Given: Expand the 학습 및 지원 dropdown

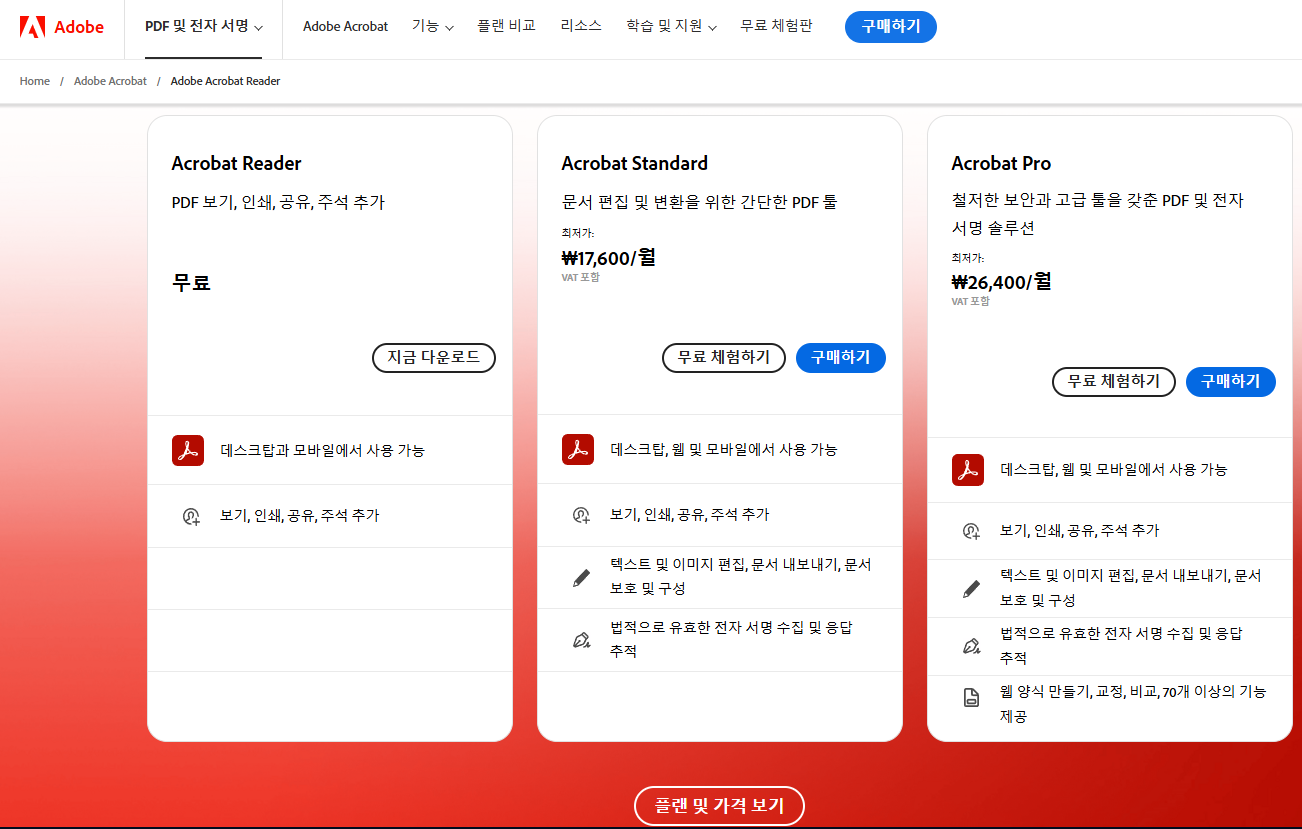Looking at the screenshot, I should [x=670, y=27].
